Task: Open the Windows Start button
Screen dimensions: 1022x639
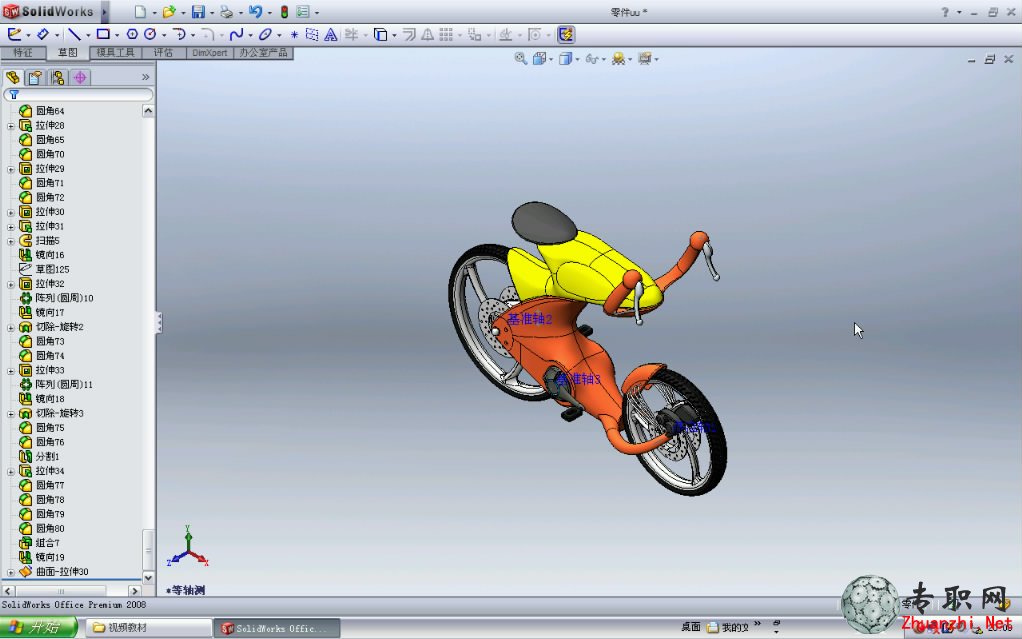Action: click(38, 627)
